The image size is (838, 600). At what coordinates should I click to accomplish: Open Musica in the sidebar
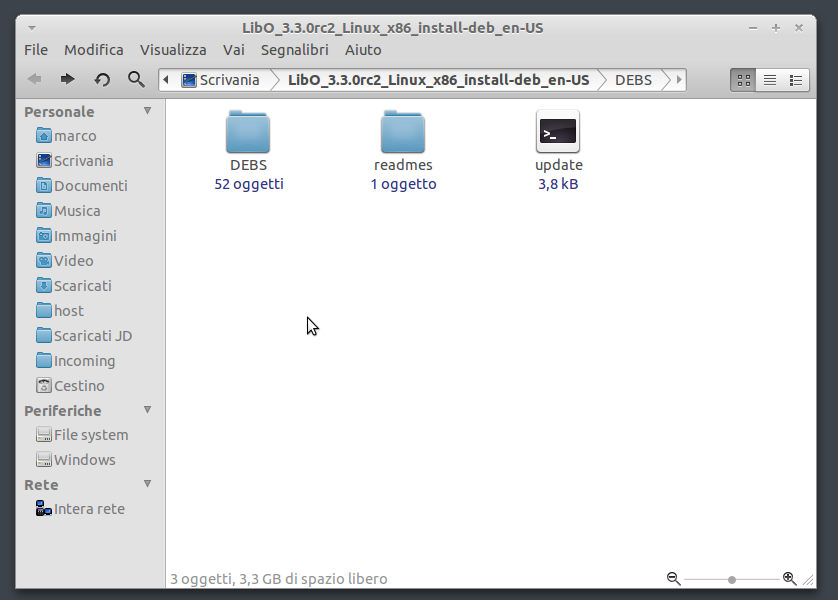[x=68, y=211]
